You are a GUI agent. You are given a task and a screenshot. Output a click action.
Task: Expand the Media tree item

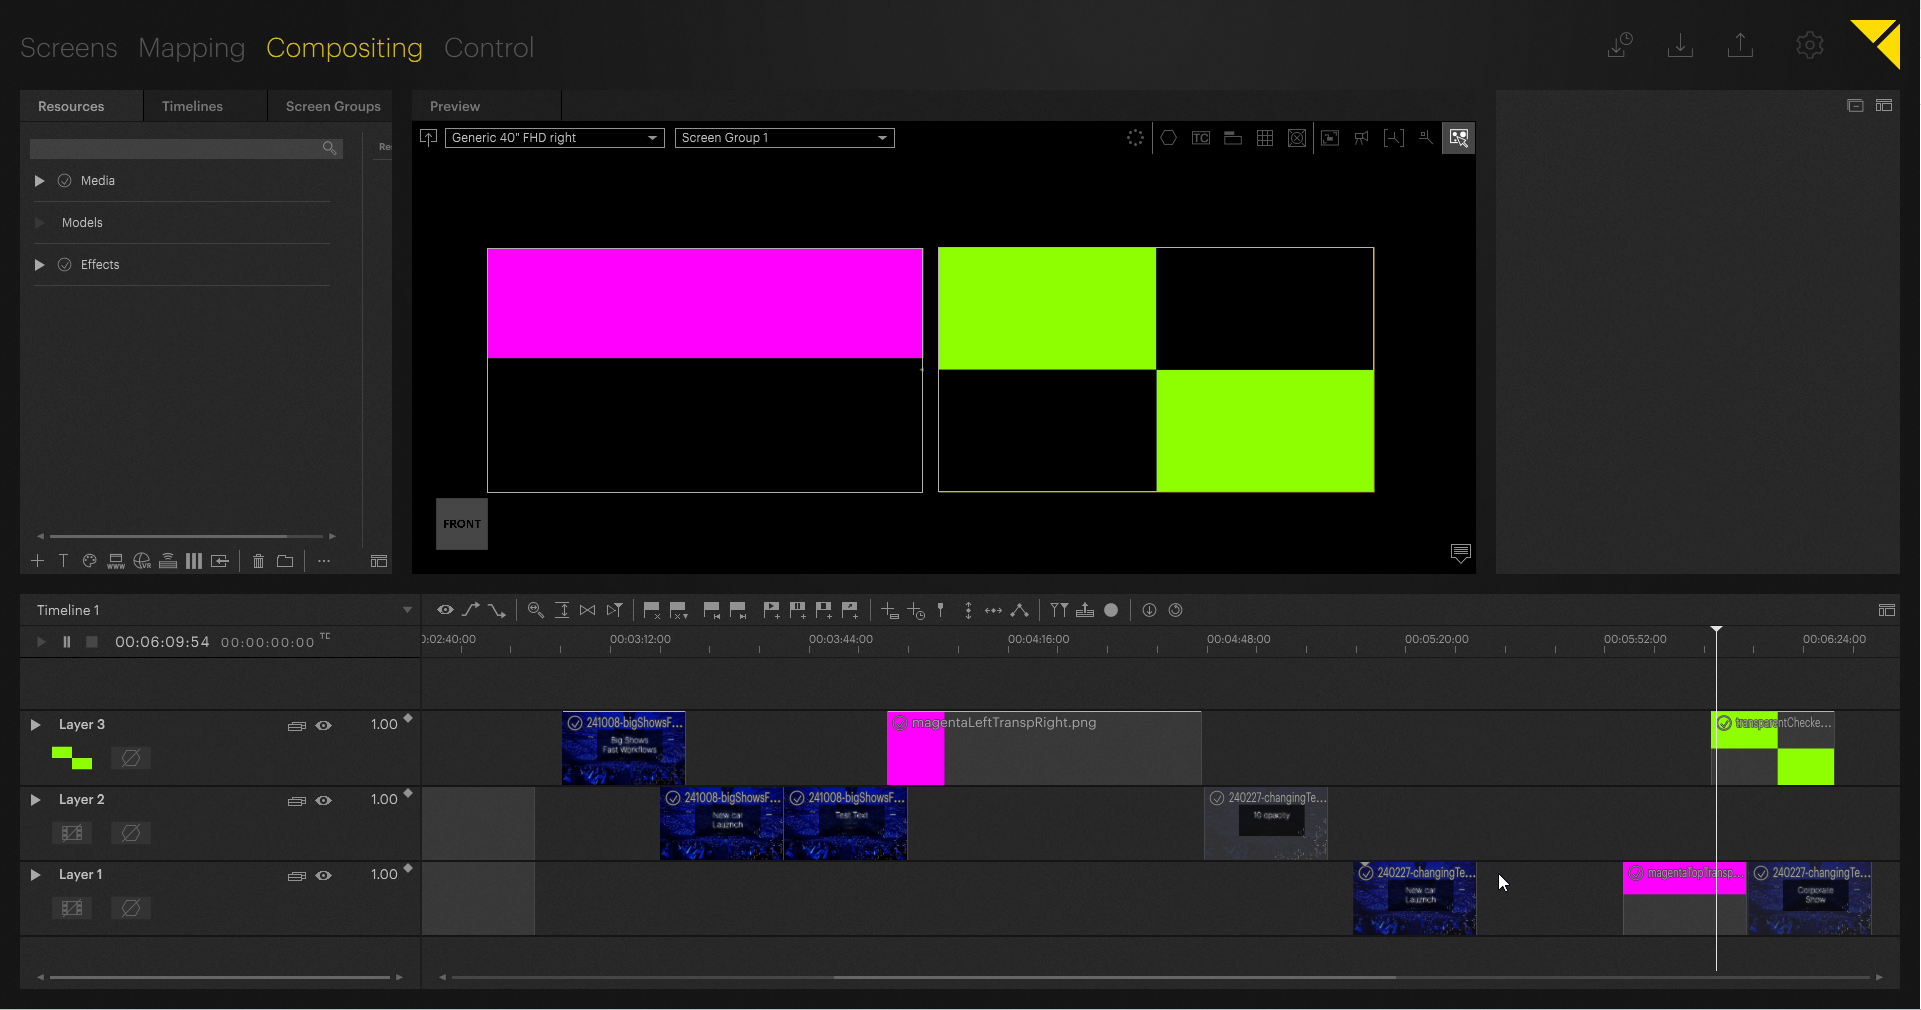click(40, 181)
